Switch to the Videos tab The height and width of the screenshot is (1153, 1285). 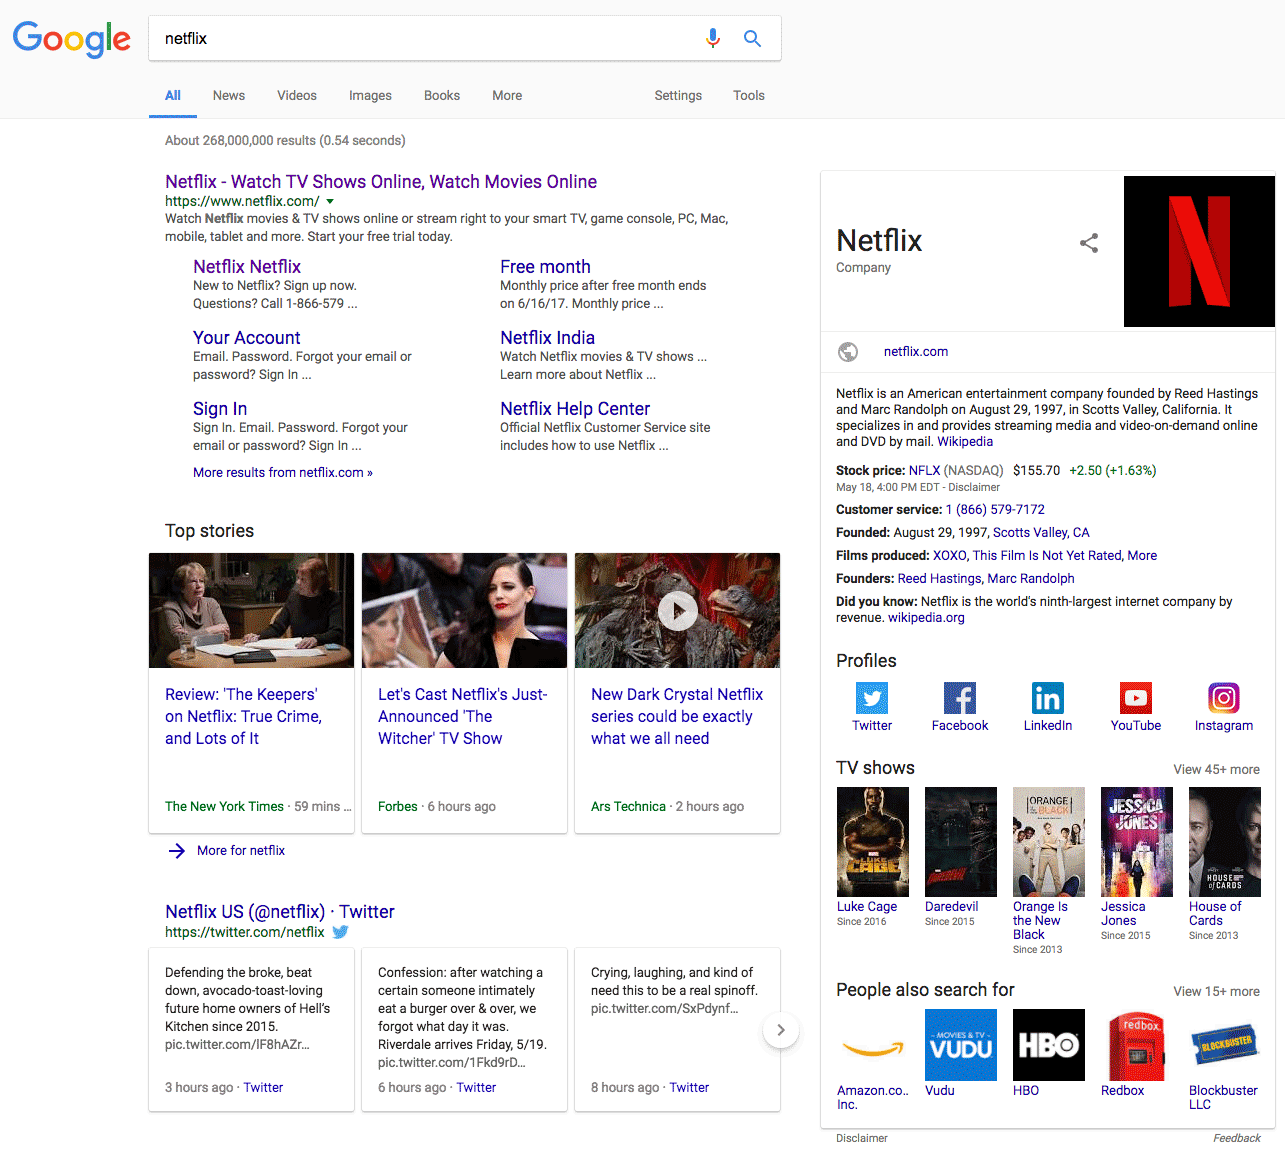(297, 96)
